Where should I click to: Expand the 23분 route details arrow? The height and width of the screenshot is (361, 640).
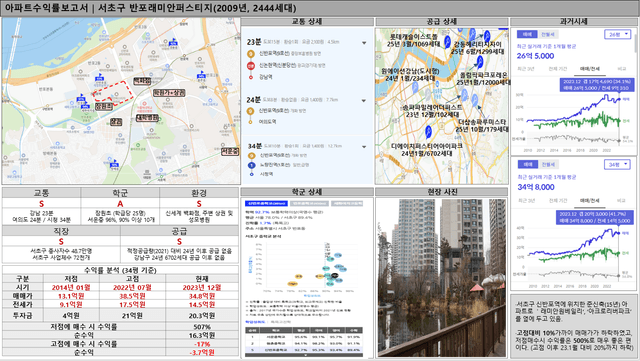point(364,42)
